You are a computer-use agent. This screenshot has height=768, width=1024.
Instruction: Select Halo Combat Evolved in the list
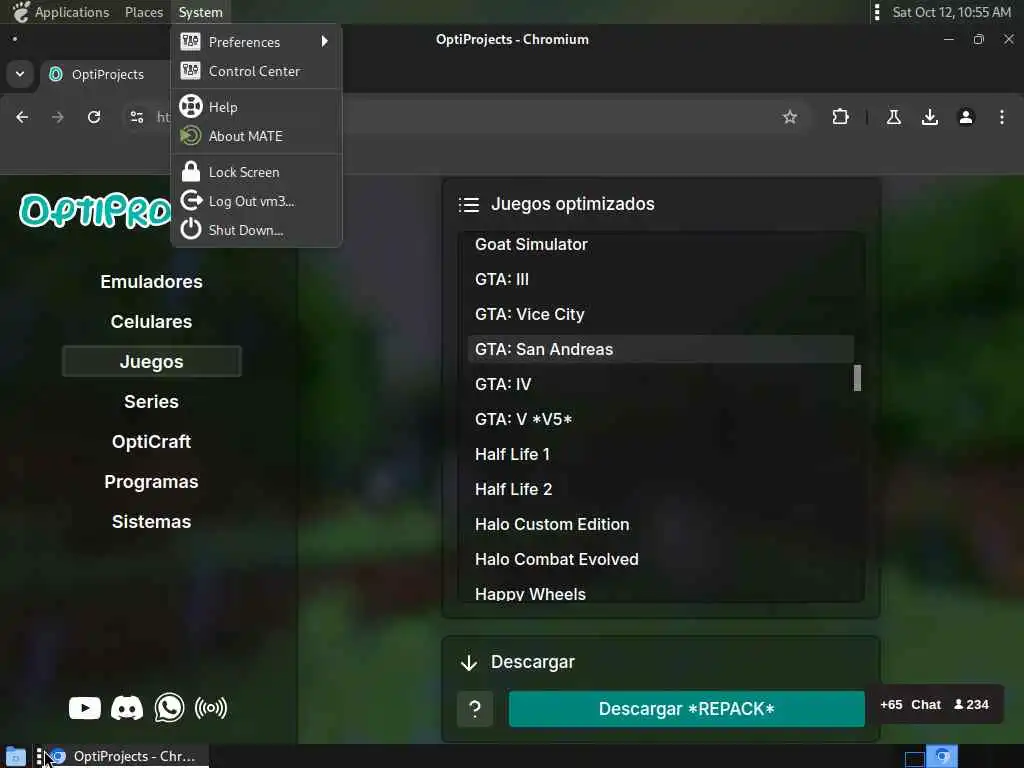(x=661, y=559)
